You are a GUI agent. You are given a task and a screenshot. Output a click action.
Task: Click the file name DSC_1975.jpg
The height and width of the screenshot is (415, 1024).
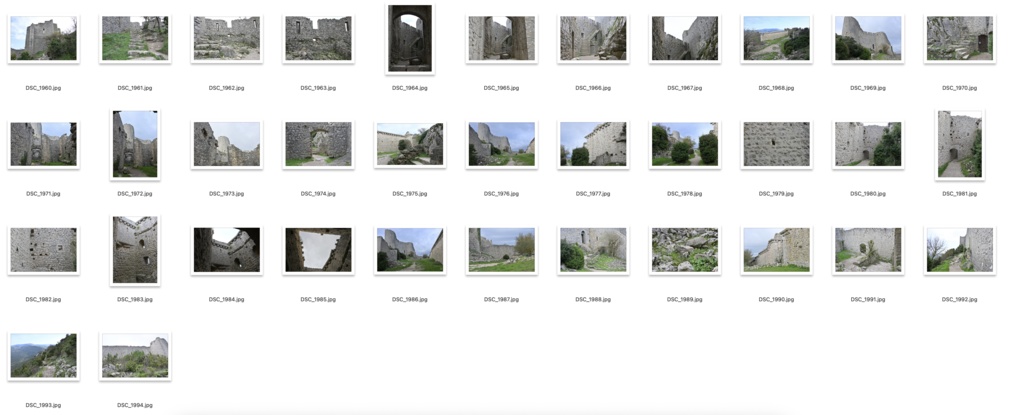[409, 194]
